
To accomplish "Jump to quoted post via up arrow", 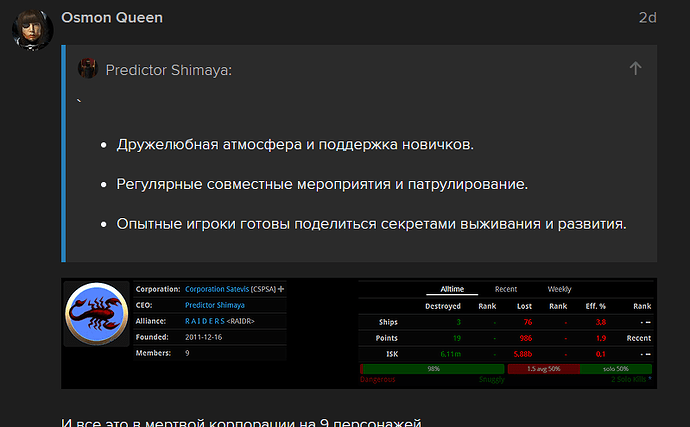I will click(635, 68).
